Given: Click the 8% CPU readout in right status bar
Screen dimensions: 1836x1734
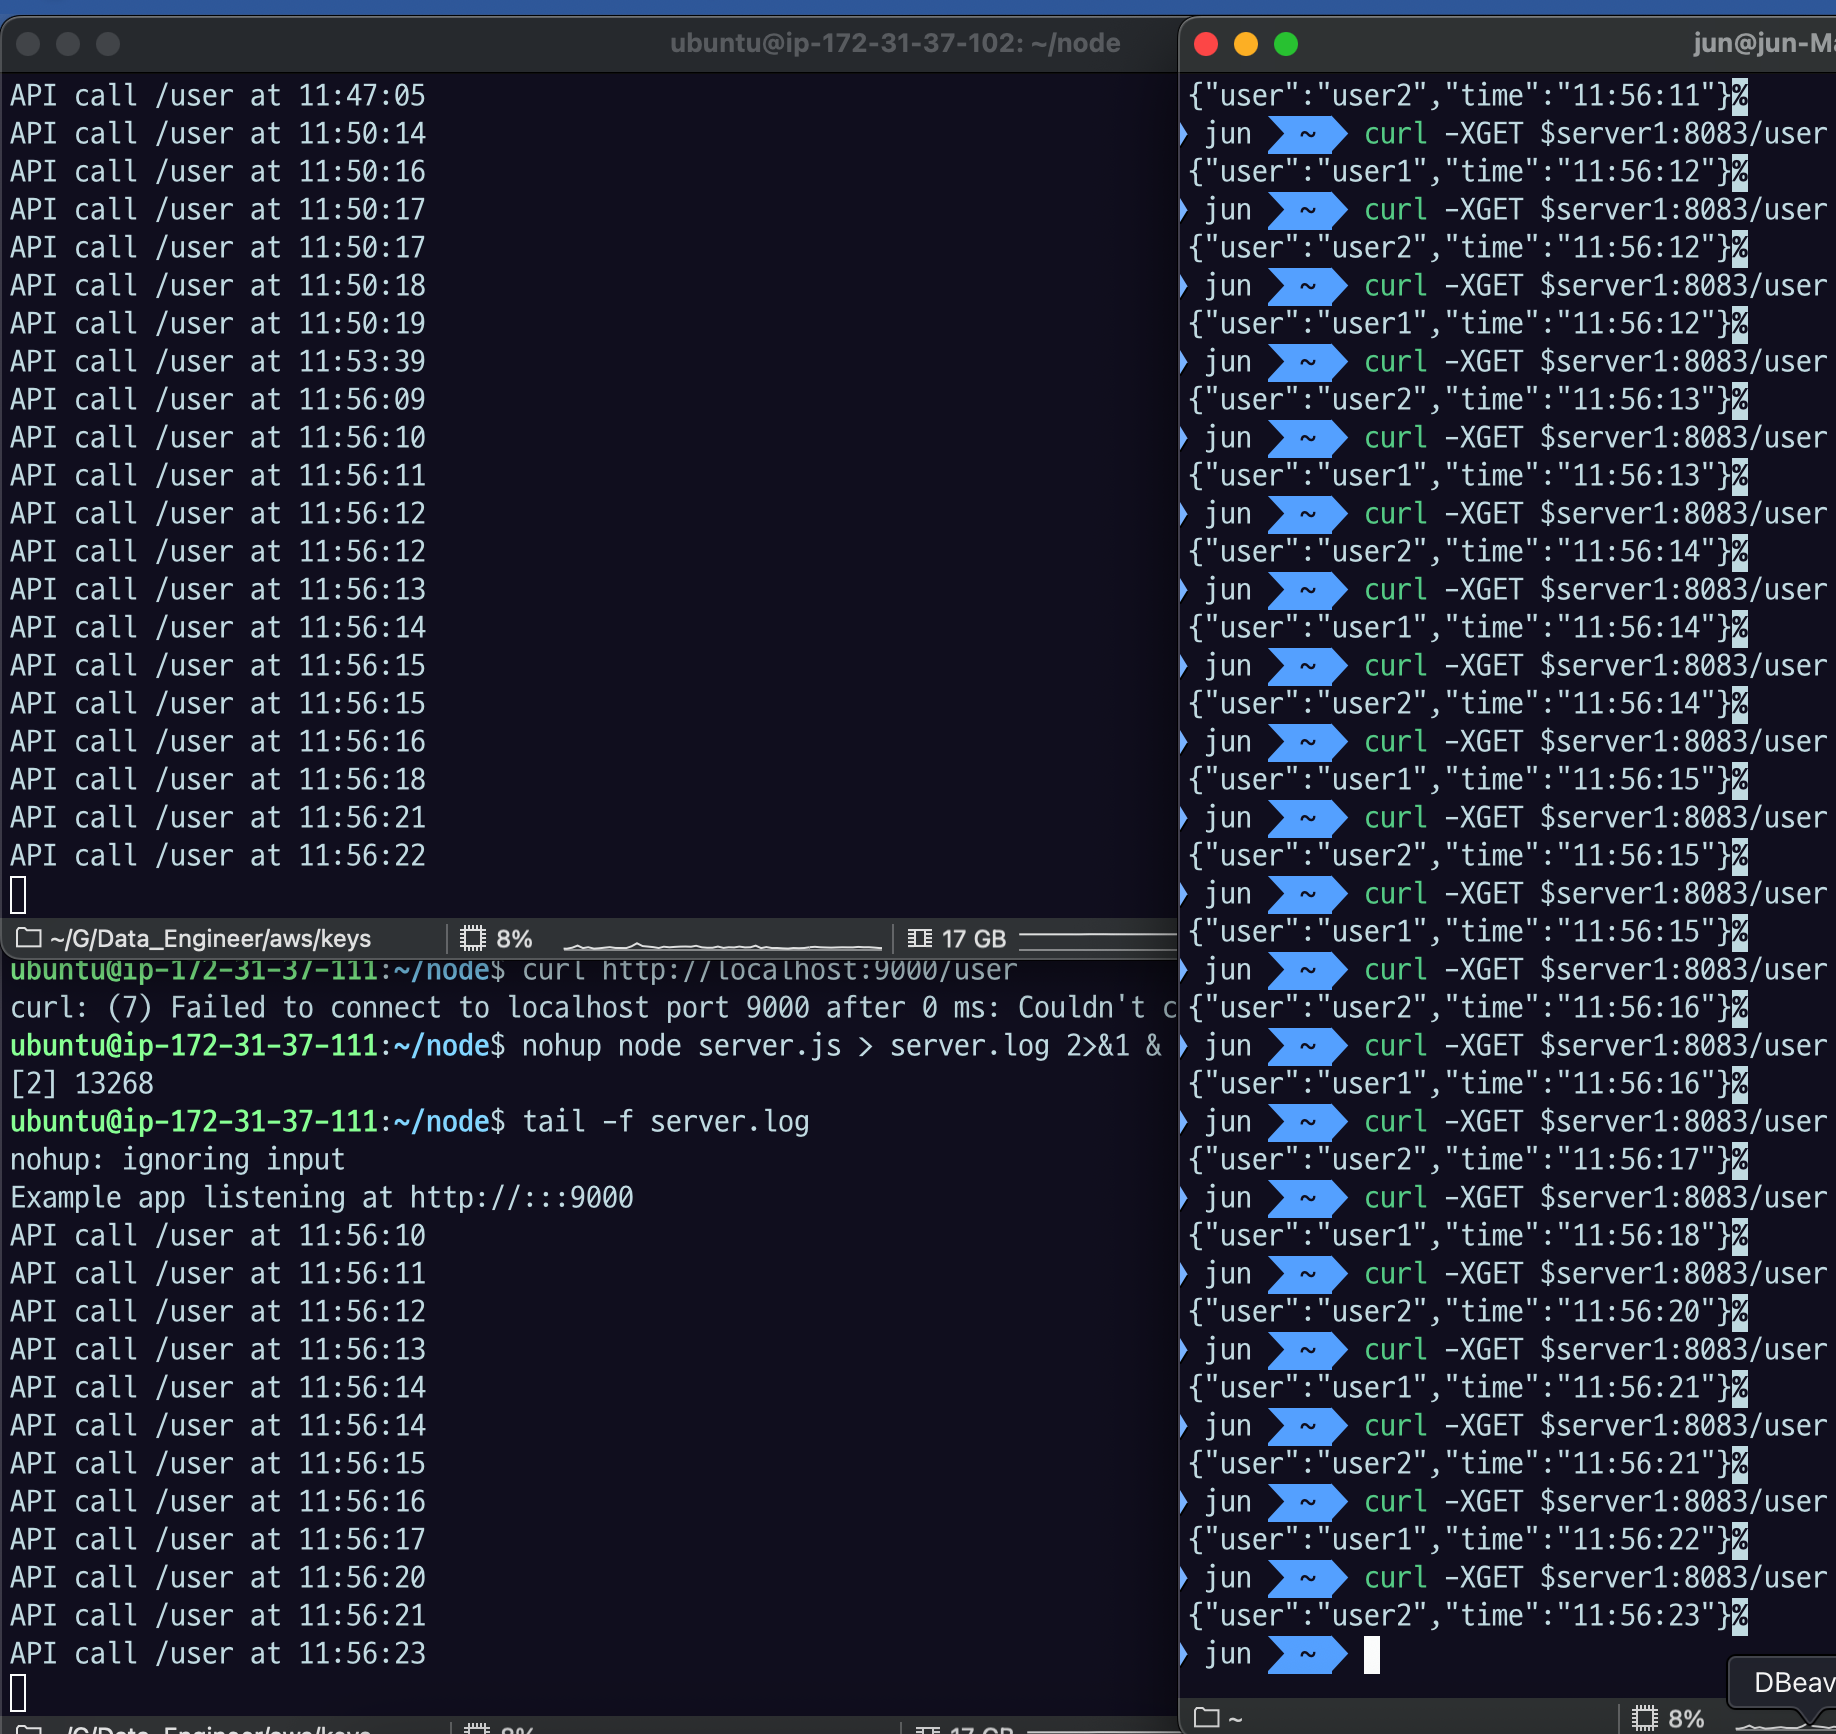Looking at the screenshot, I should 1687,1716.
